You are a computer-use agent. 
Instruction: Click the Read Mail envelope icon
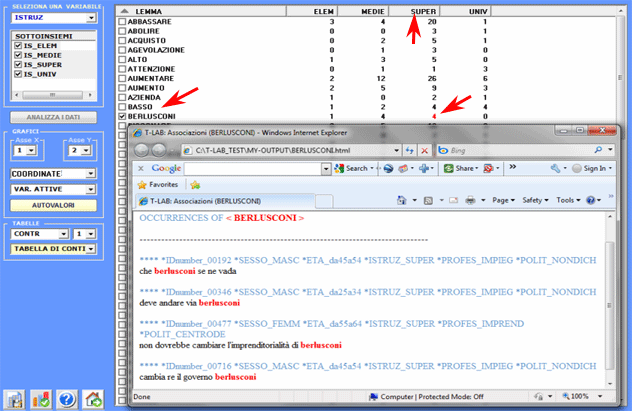click(x=453, y=200)
